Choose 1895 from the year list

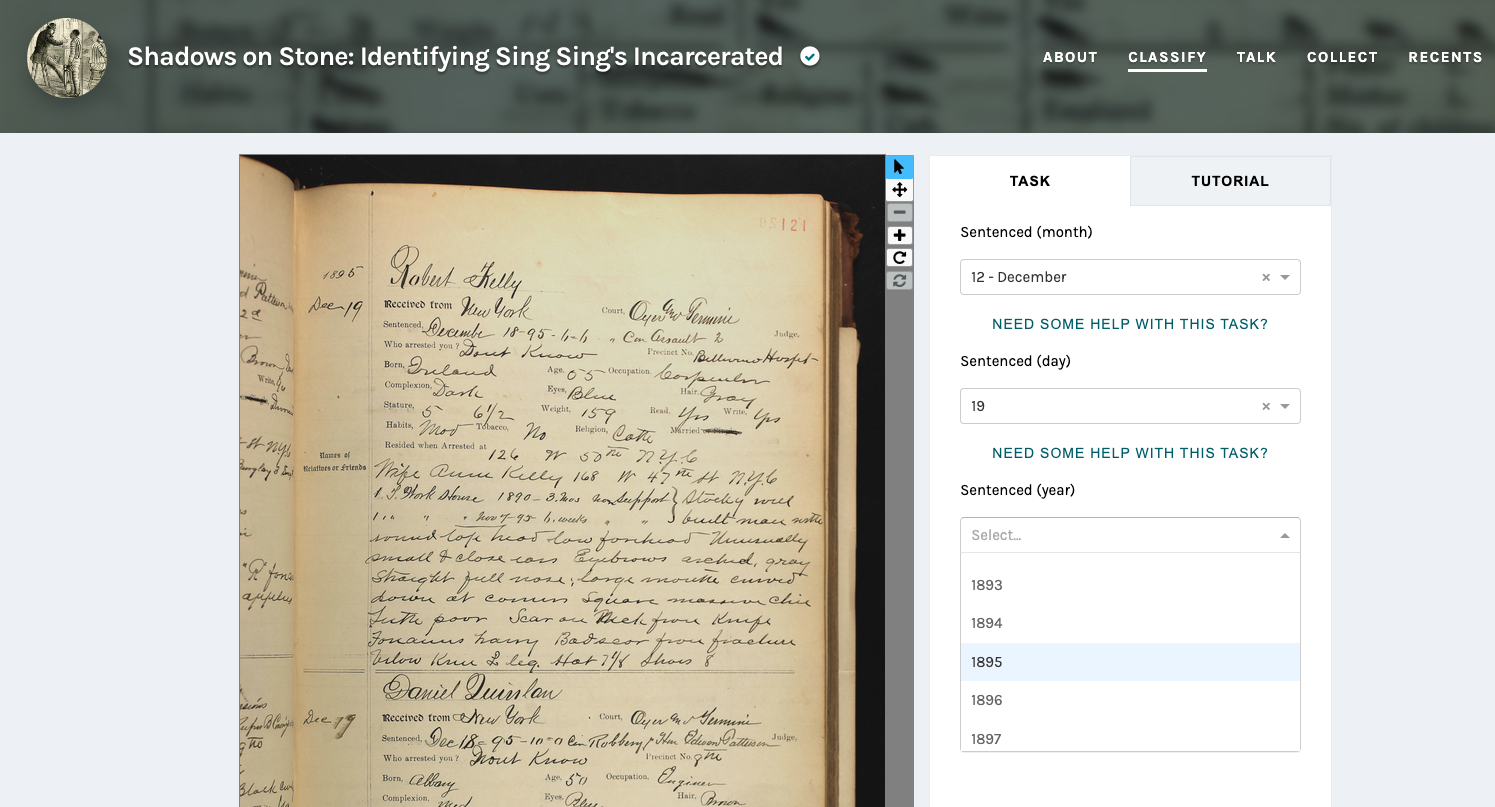[987, 662]
